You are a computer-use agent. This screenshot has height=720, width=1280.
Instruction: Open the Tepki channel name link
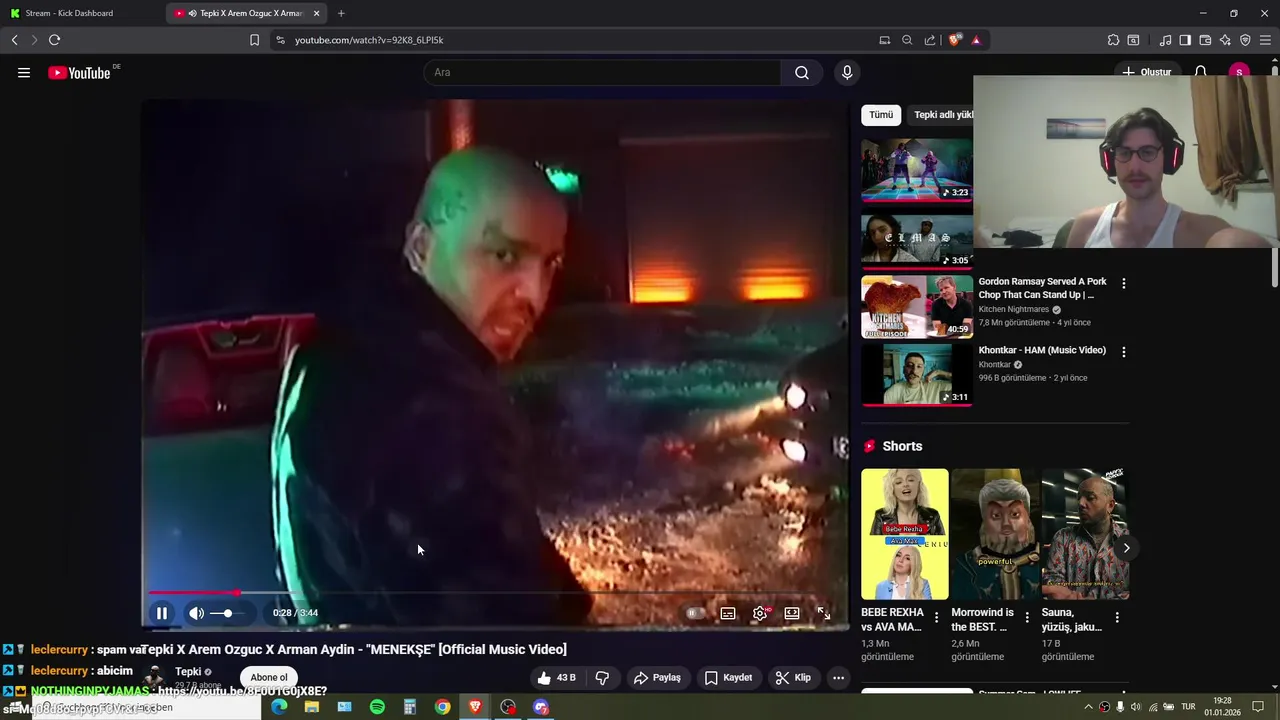coord(188,671)
